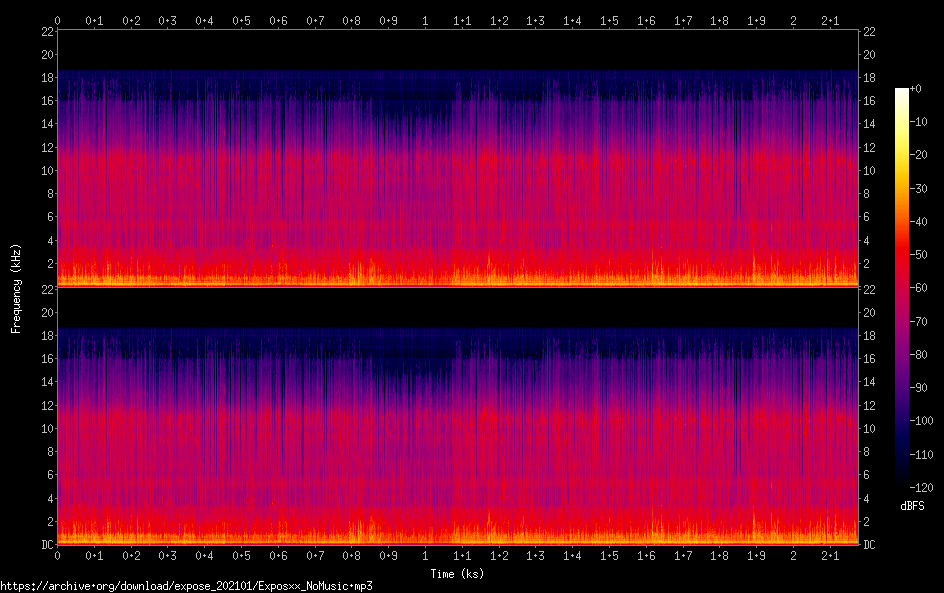Click the '-50' label on the color scale
The width and height of the screenshot is (944, 593).
point(919,255)
